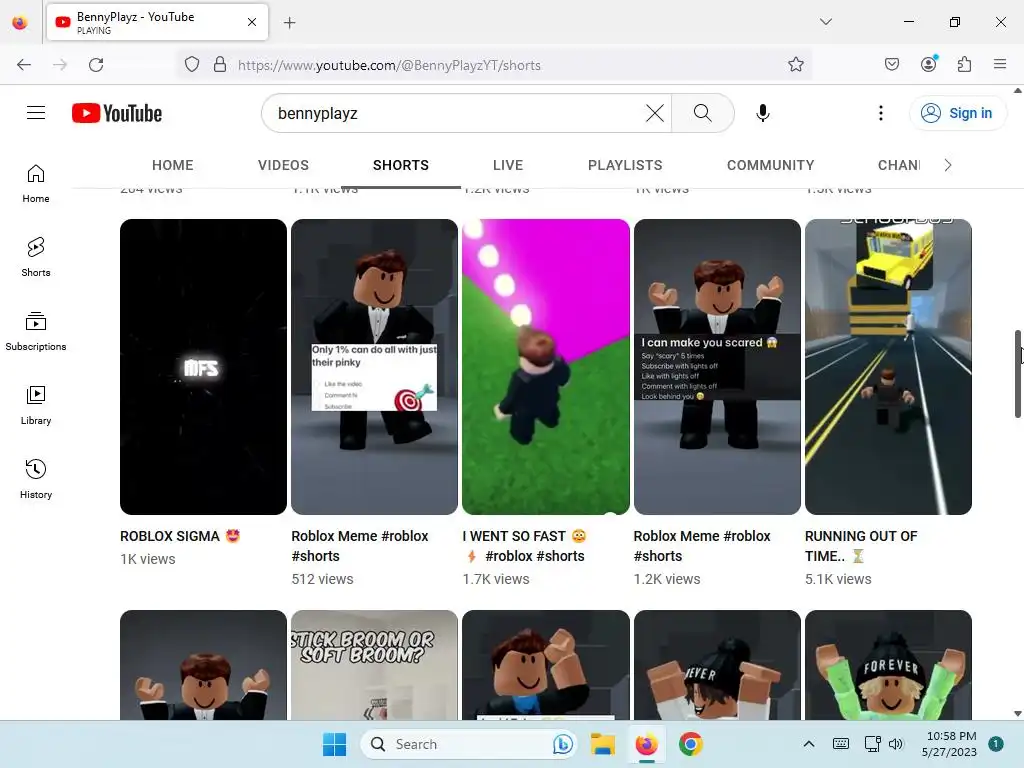Open the ROBLOX SIGMA title link
Image resolution: width=1024 pixels, height=768 pixels.
tap(180, 536)
